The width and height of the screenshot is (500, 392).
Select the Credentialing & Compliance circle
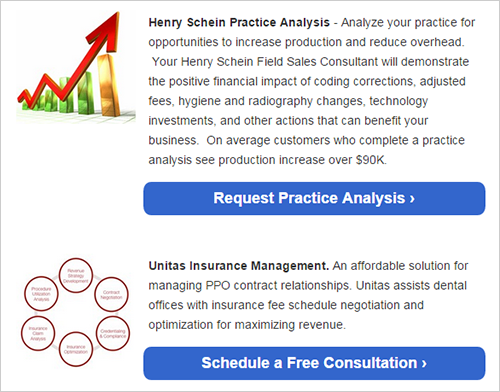(x=113, y=333)
